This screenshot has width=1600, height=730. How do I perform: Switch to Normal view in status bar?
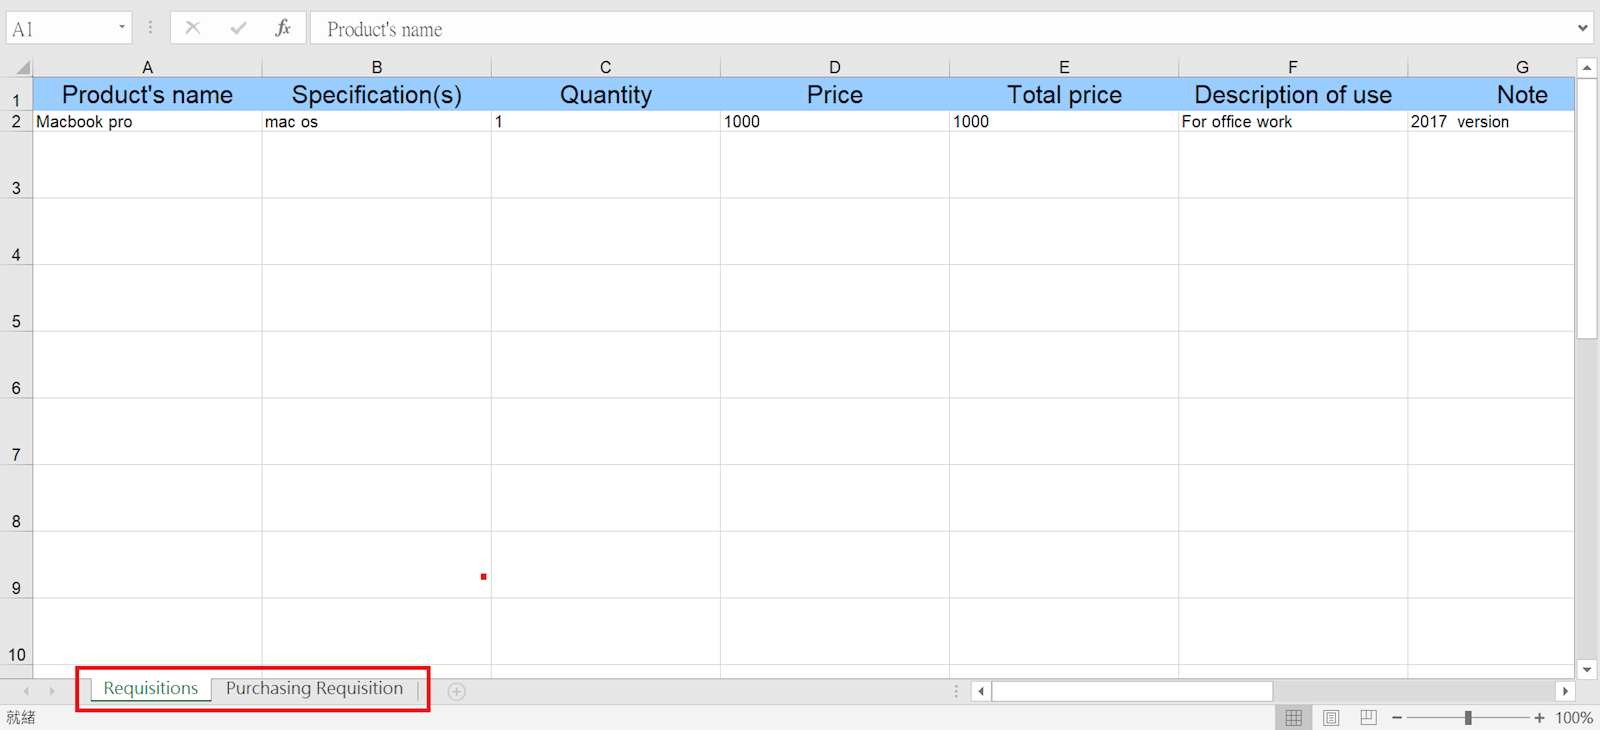tap(1293, 718)
